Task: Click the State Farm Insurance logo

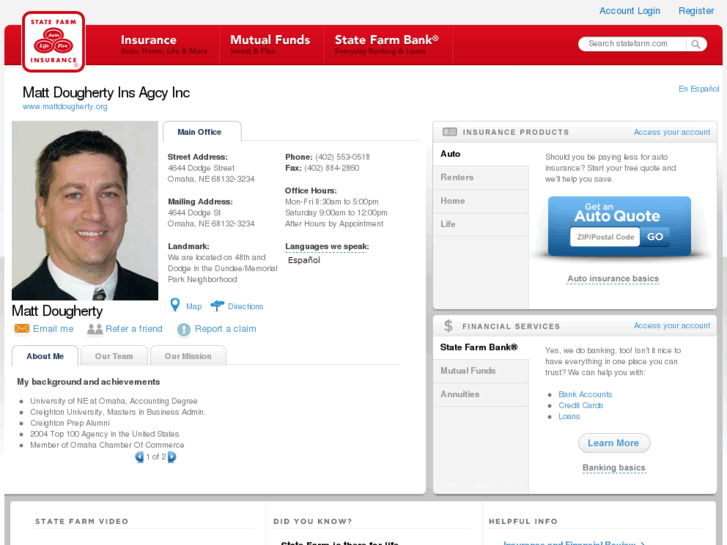Action: click(53, 42)
